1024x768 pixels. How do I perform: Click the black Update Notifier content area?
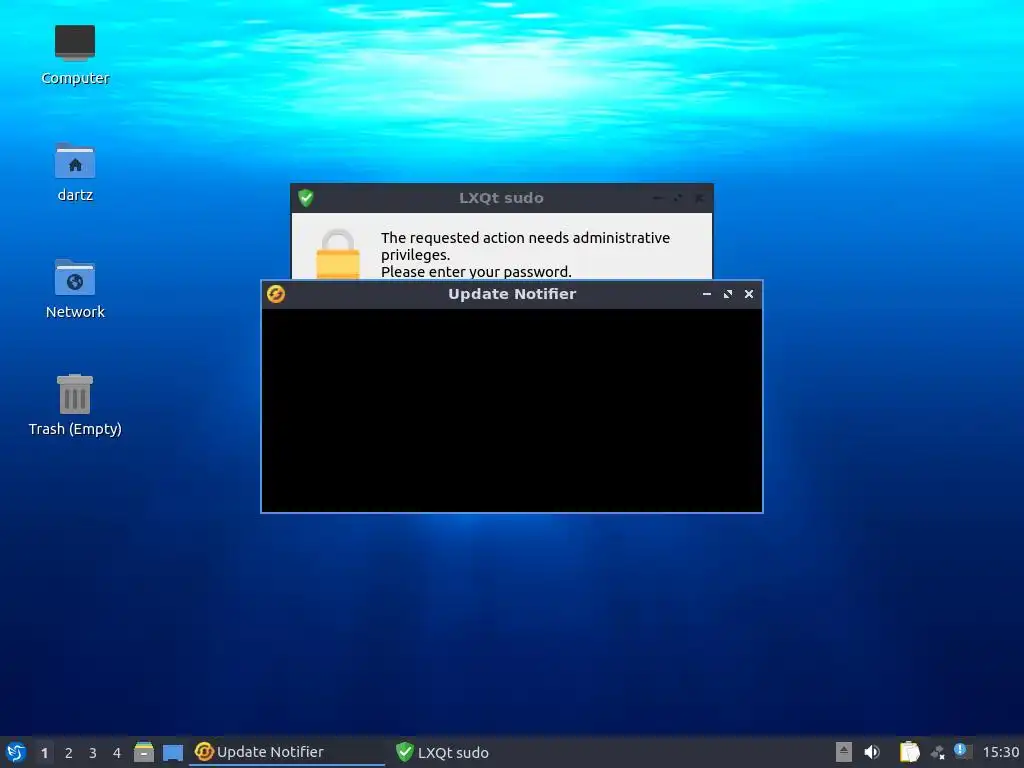tap(511, 410)
